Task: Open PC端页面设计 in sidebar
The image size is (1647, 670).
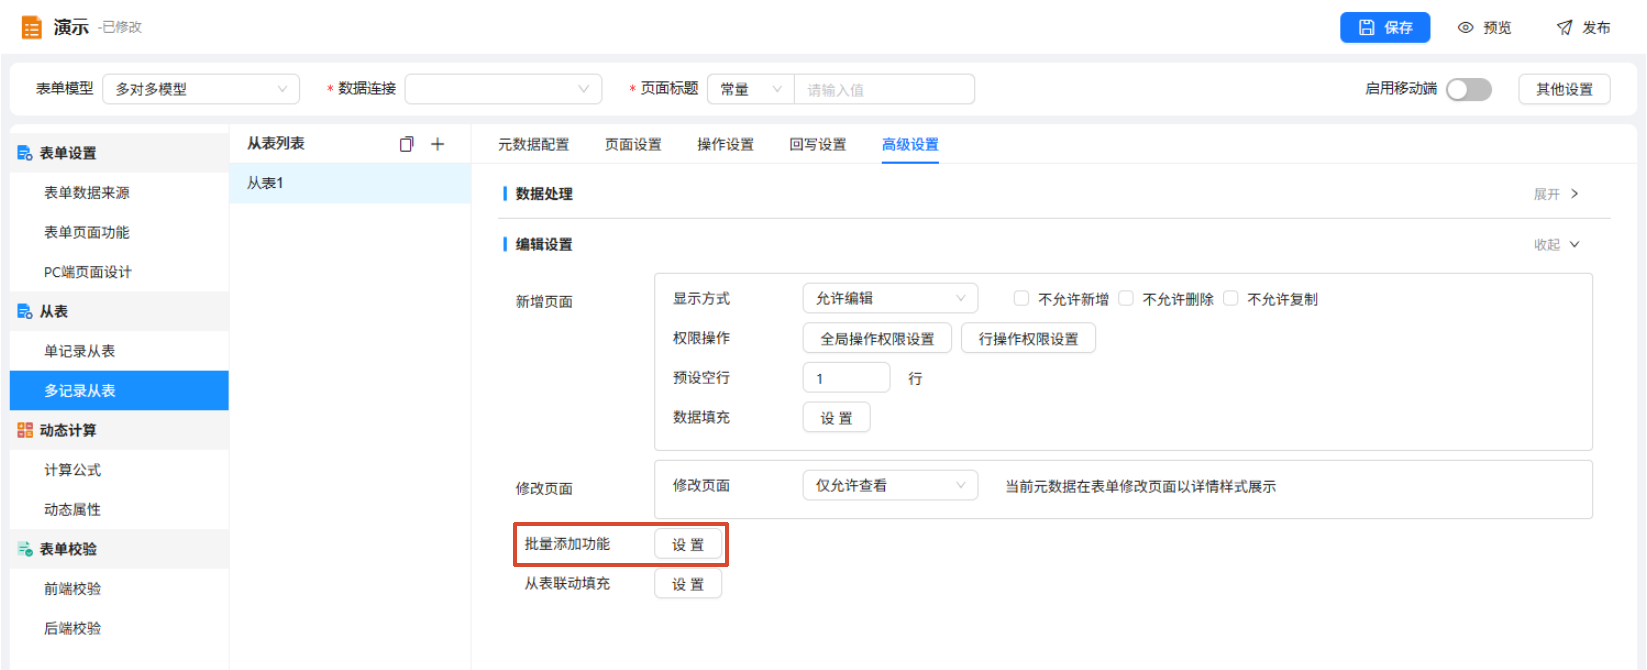Action: pyautogui.click(x=119, y=272)
